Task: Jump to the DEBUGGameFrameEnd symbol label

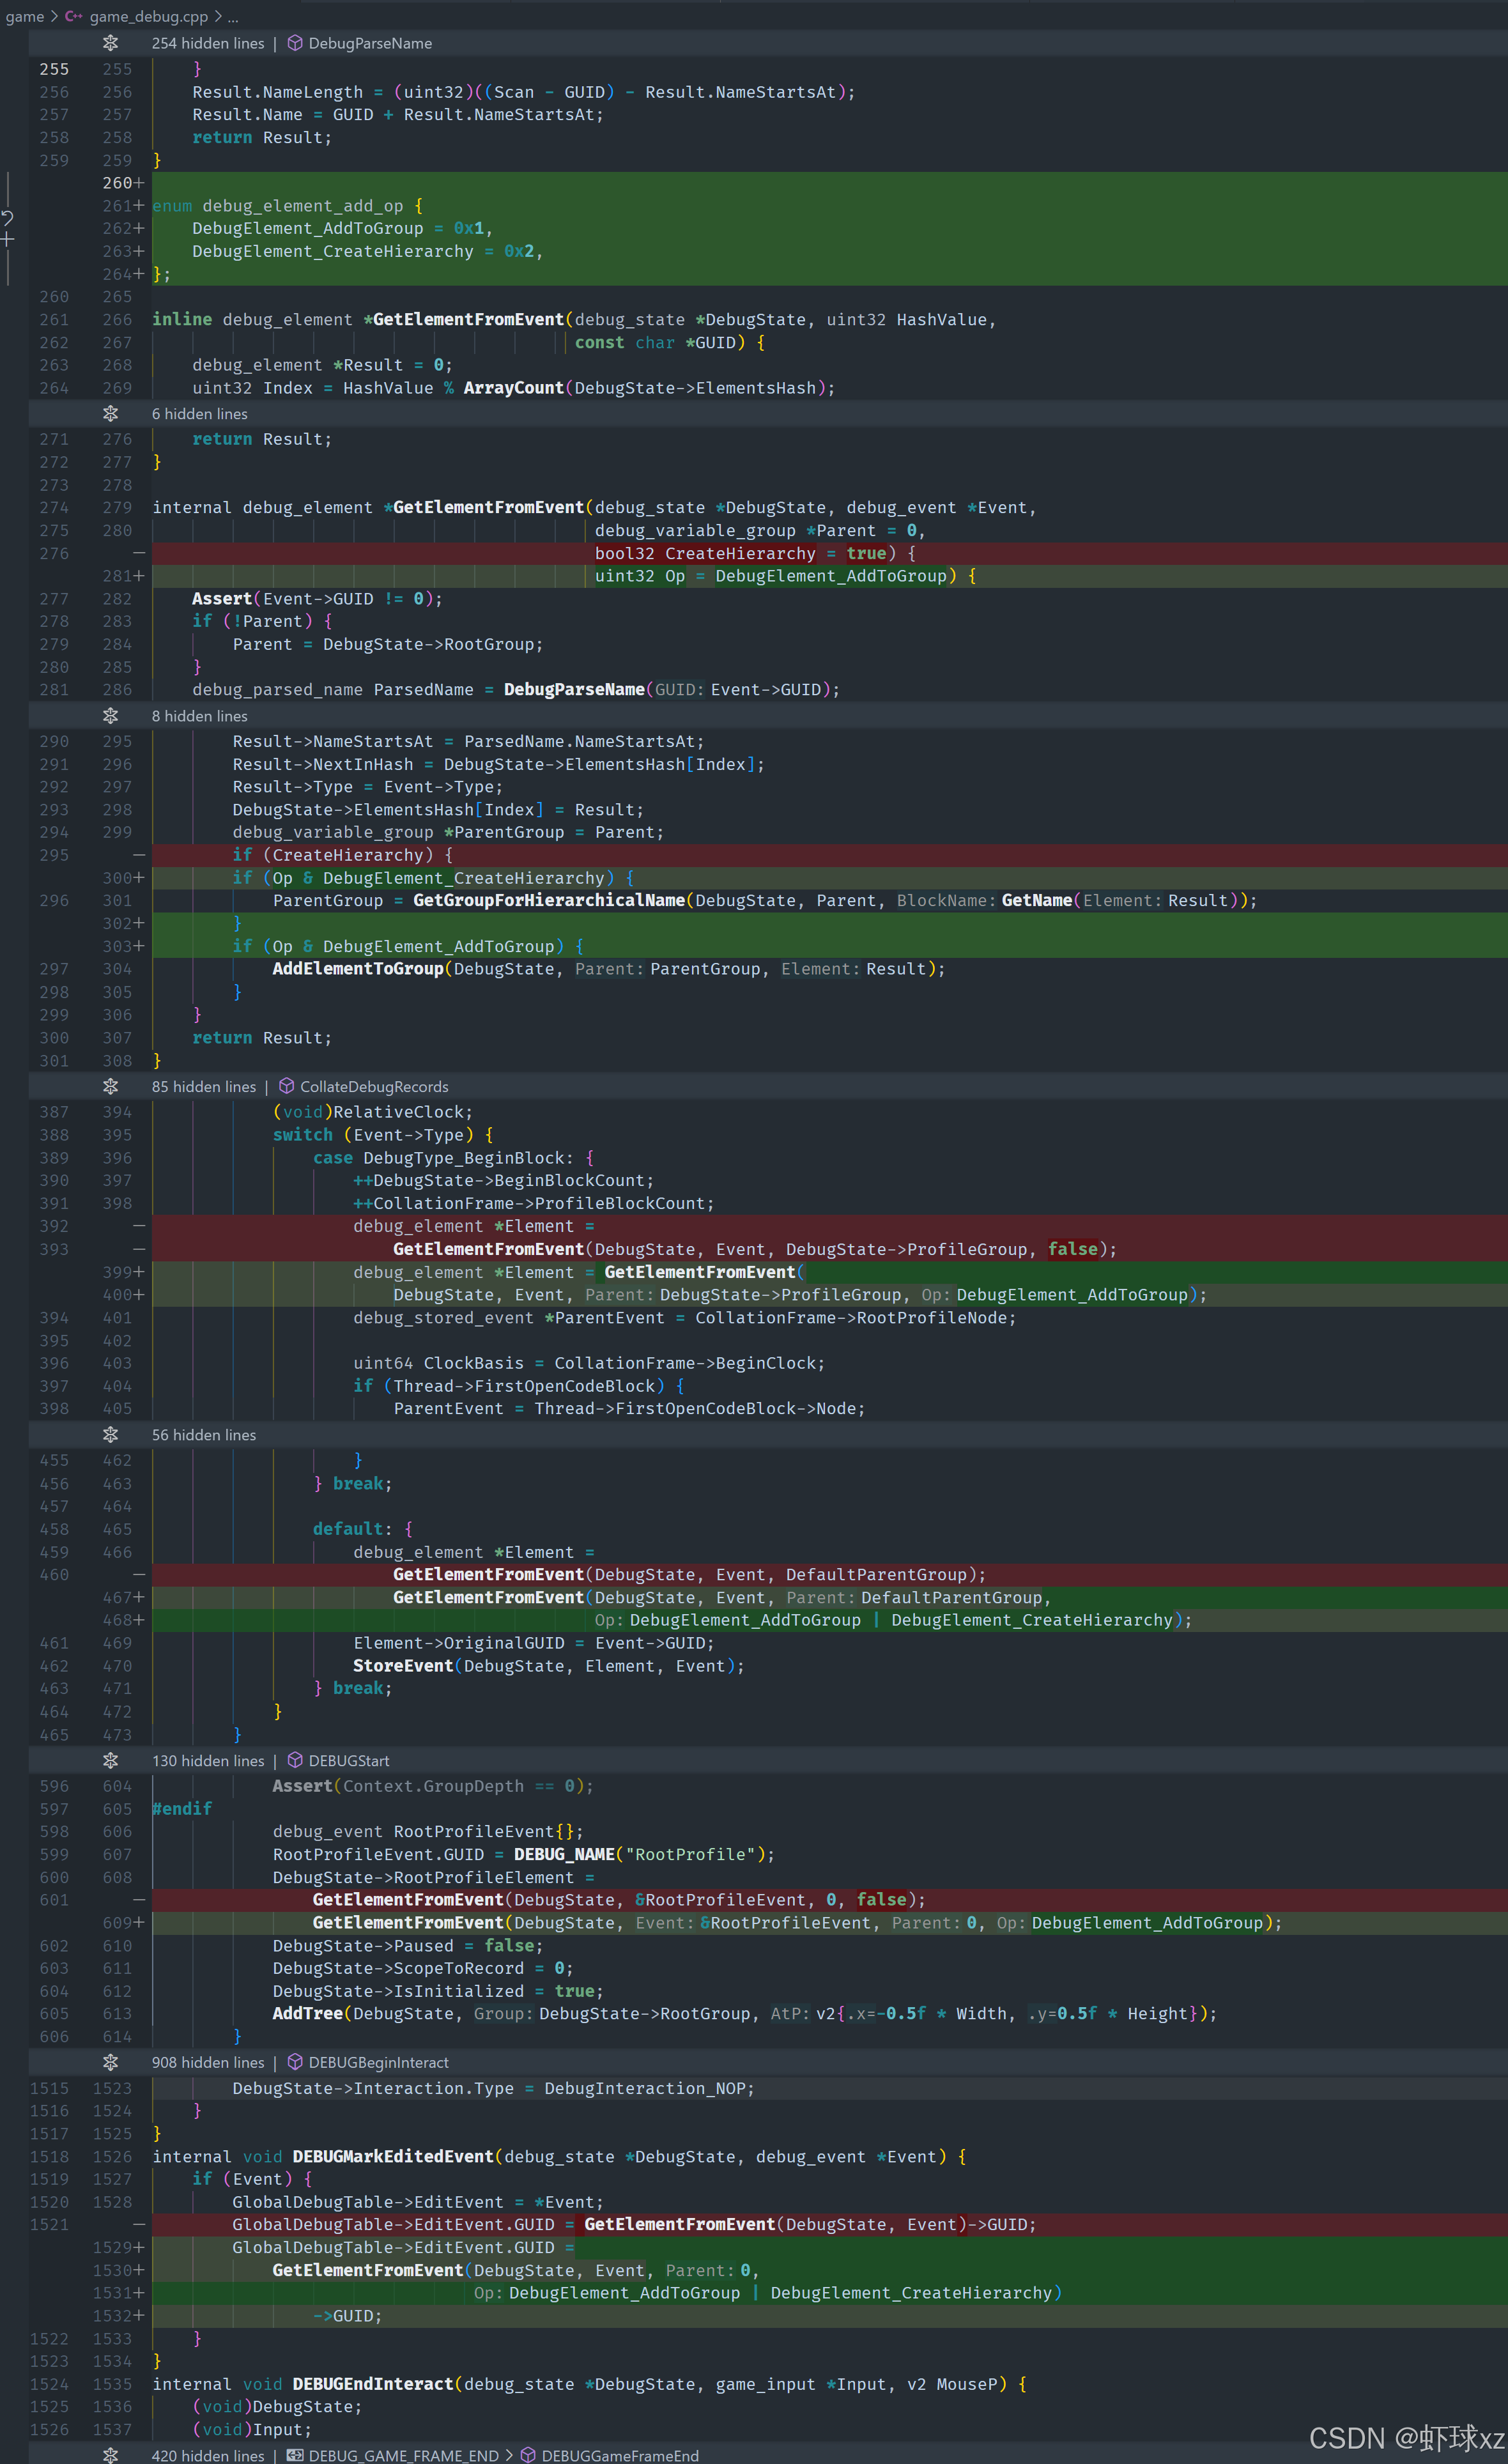Action: [x=619, y=2455]
